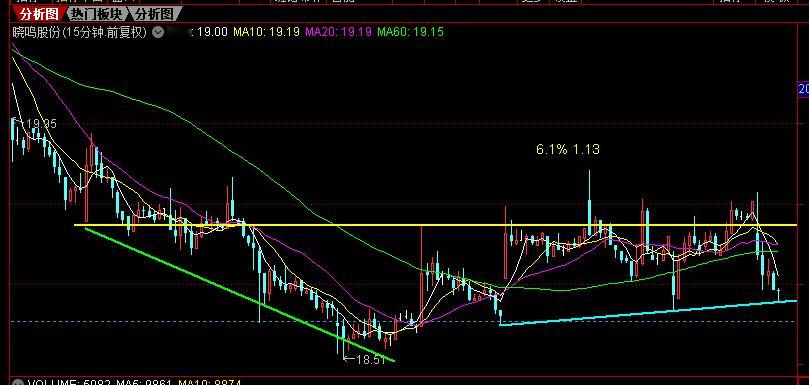Click the 19.00 price value in header
This screenshot has width=809, height=385.
click(x=212, y=32)
